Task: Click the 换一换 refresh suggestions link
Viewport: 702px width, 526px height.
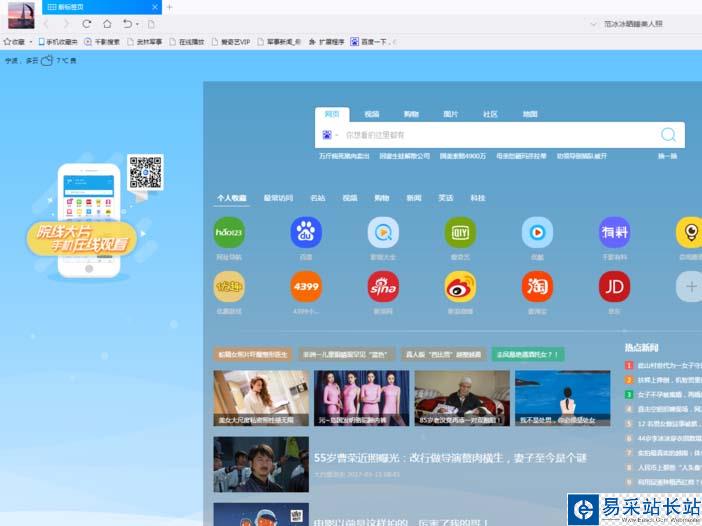Action: tap(667, 156)
